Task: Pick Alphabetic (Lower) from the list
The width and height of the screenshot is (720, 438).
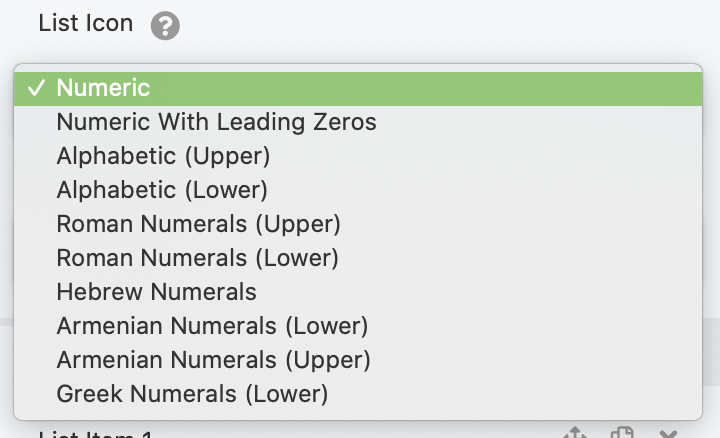Action: tap(162, 190)
